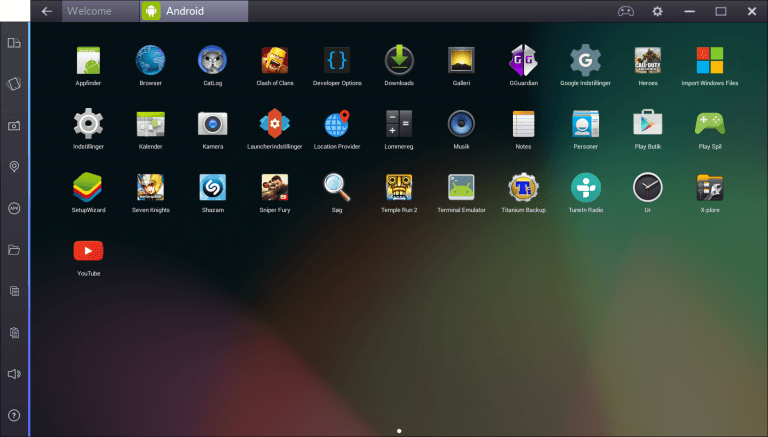Open the Downloads app

click(x=399, y=60)
